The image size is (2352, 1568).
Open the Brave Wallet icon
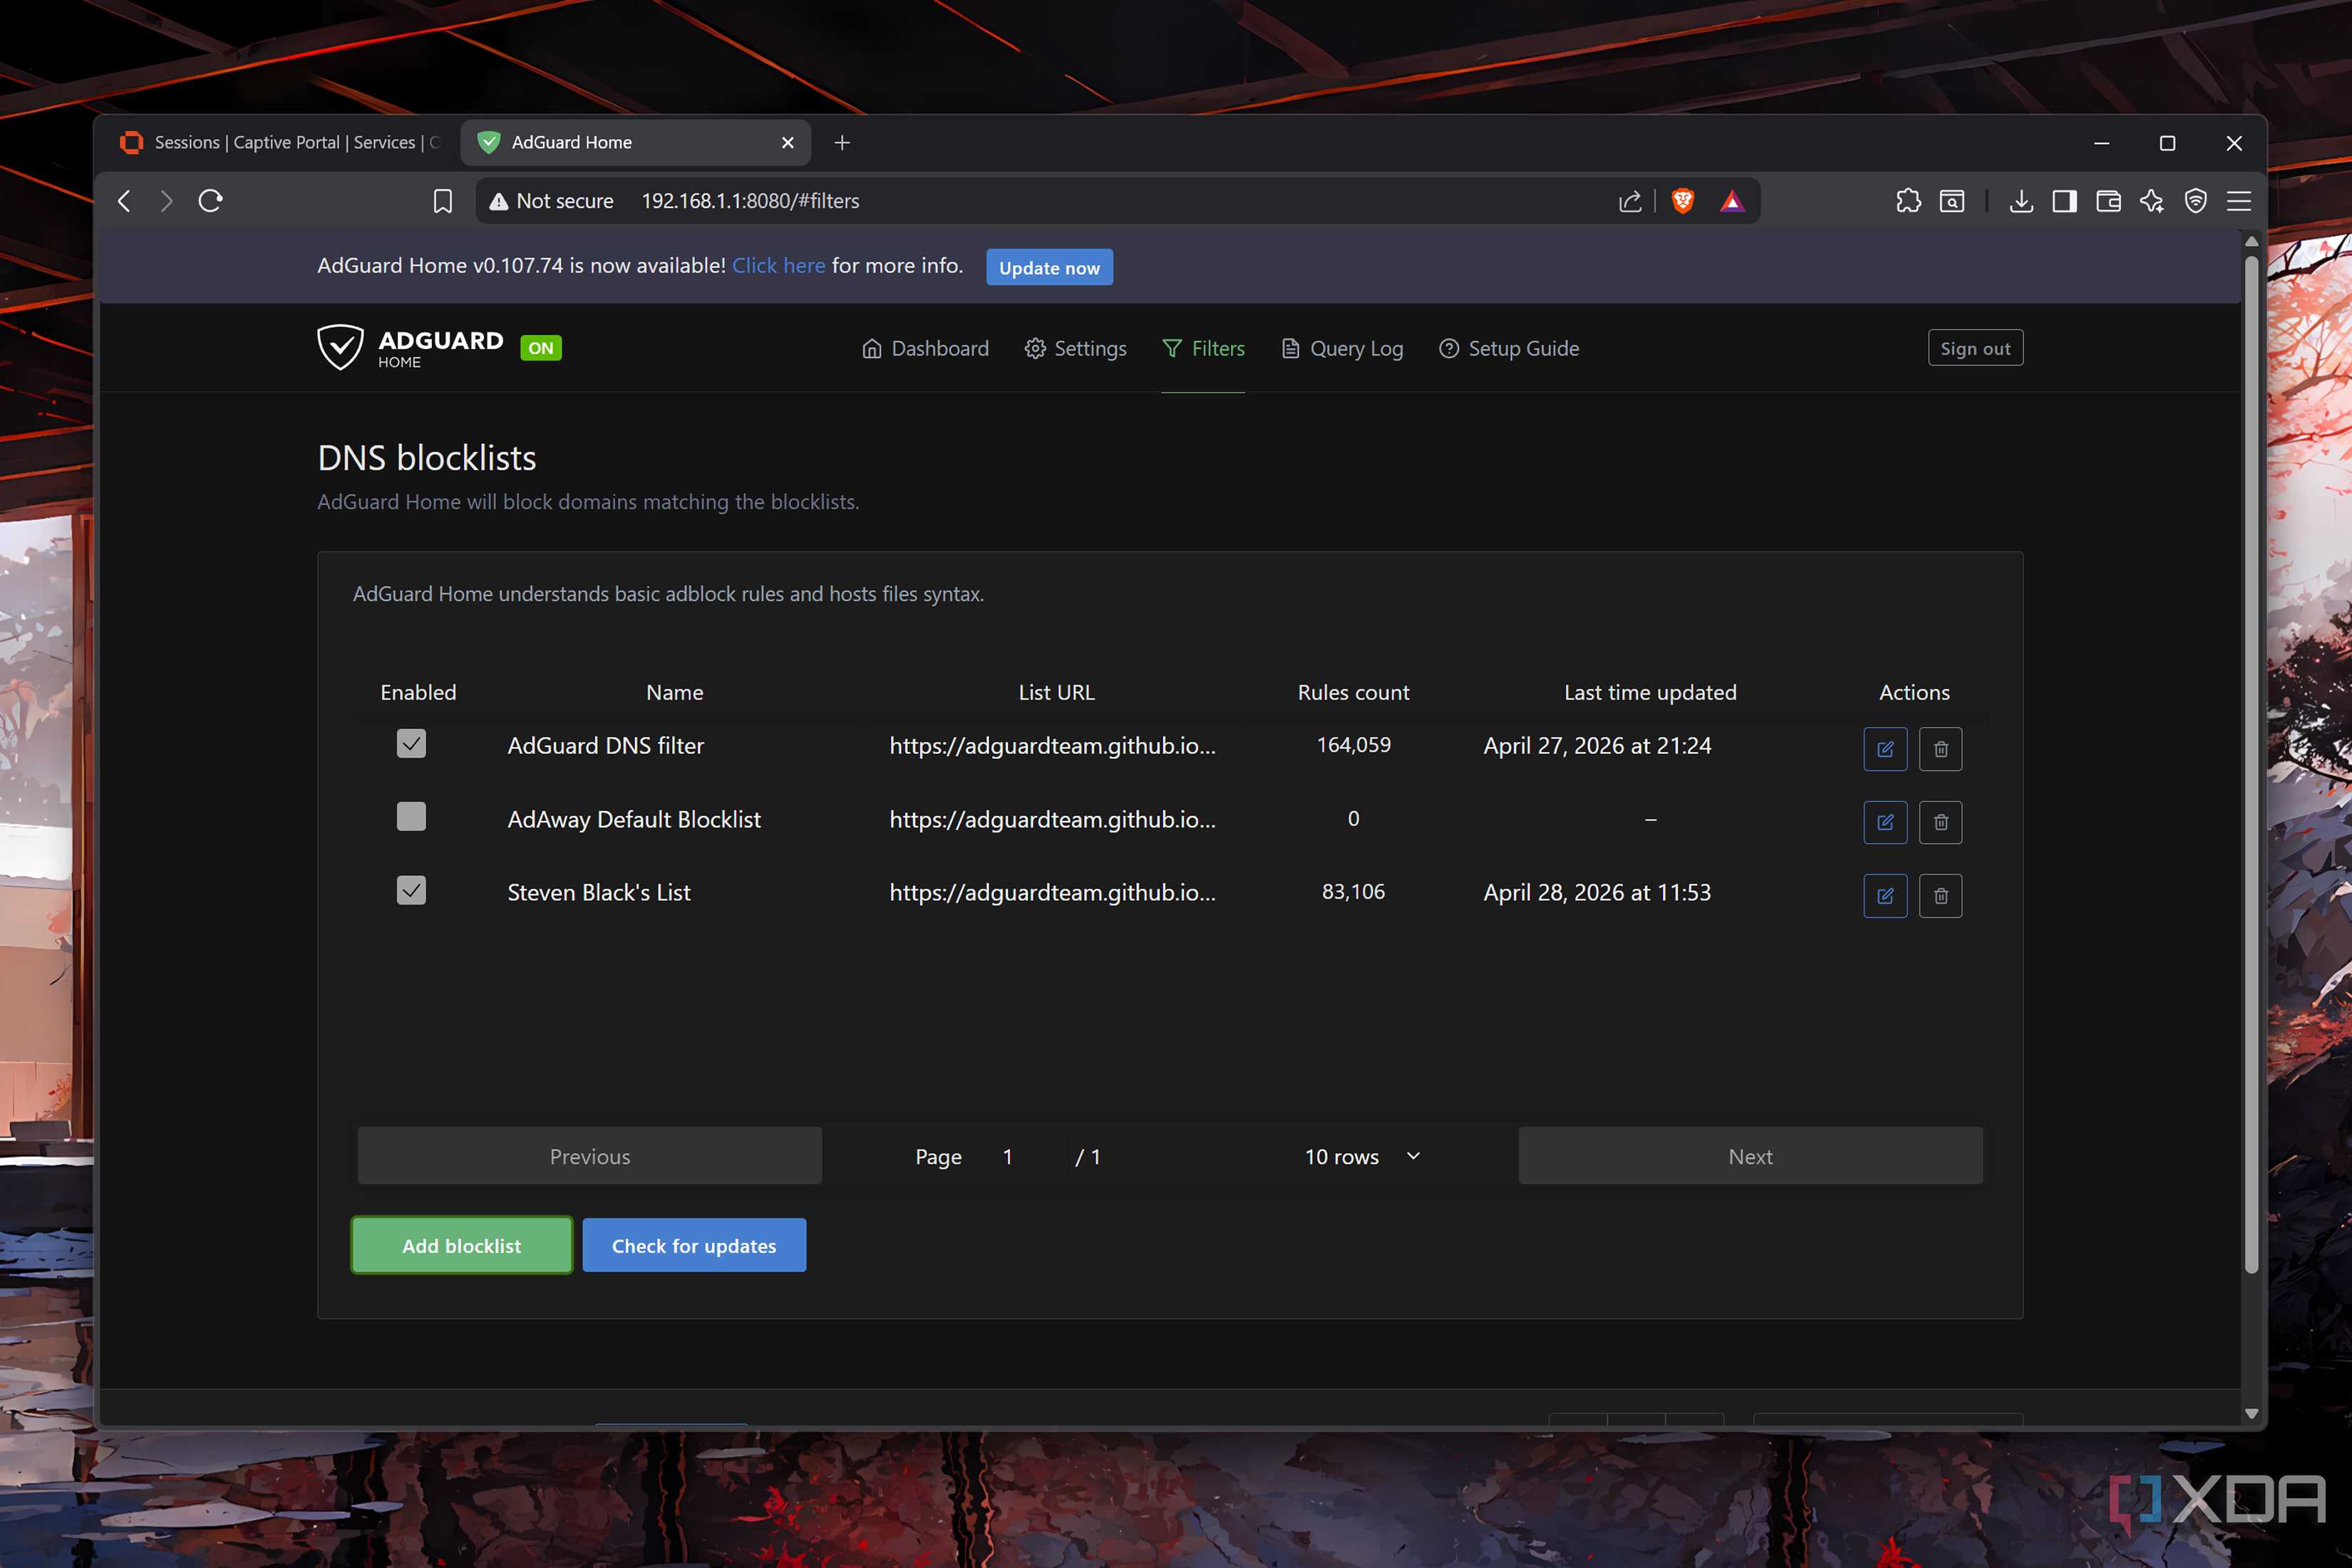[x=2108, y=201]
